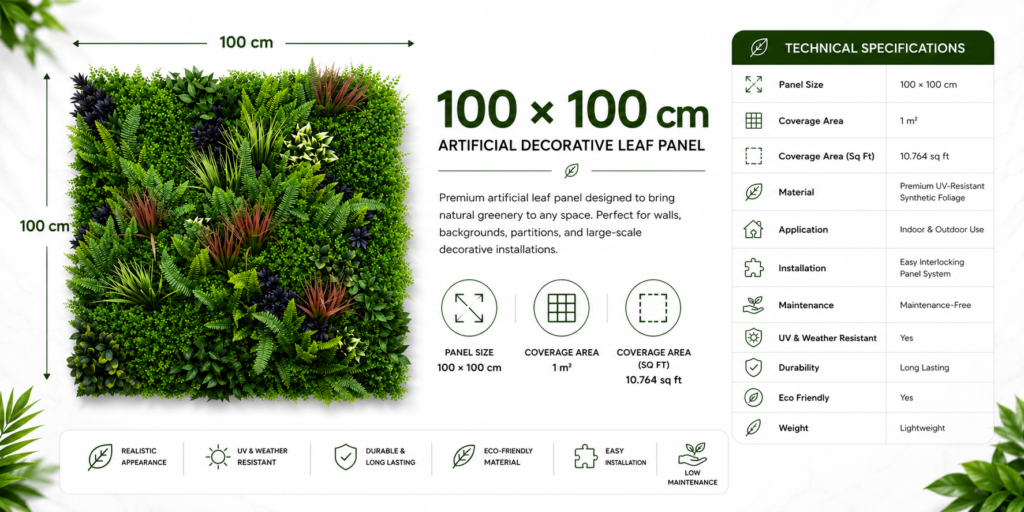
Task: Click the sun shield icon in UV & Weather Resistant row
Action: point(754,338)
